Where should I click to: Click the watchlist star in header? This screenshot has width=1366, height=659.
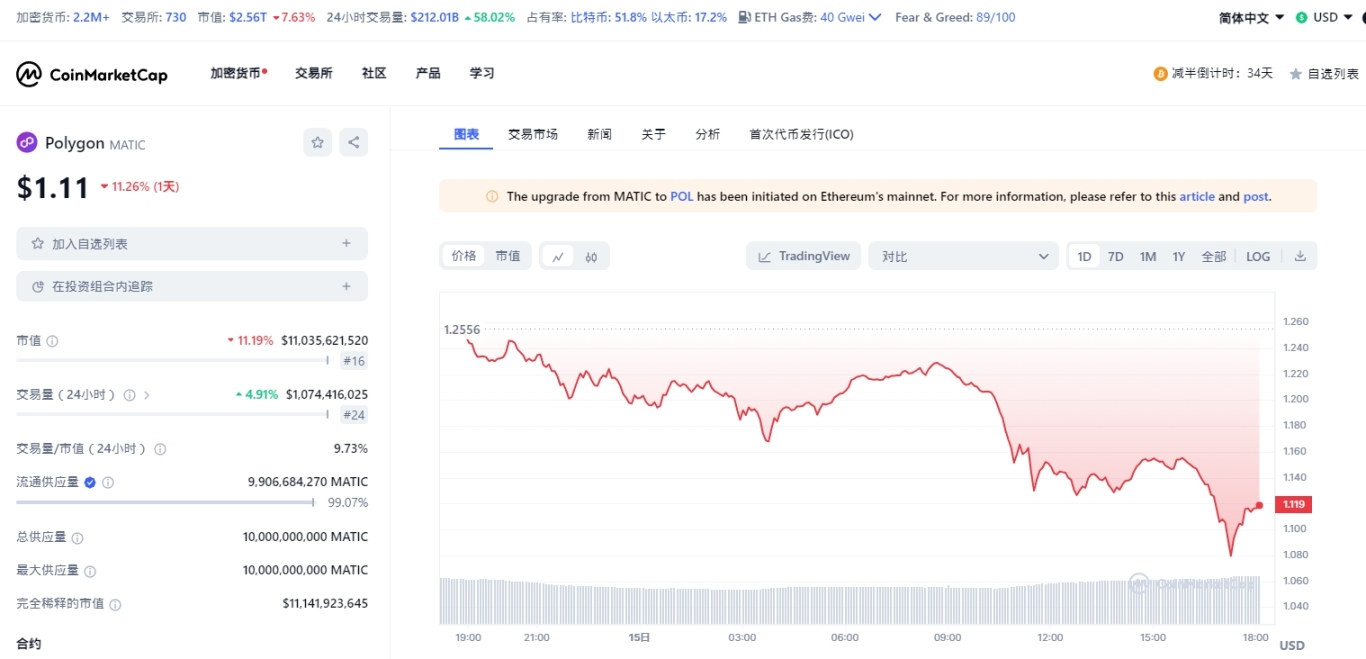(1296, 74)
